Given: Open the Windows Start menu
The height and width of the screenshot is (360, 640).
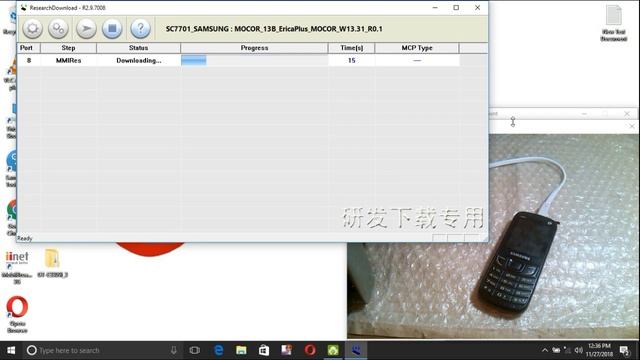Looking at the screenshot, I should point(11,350).
